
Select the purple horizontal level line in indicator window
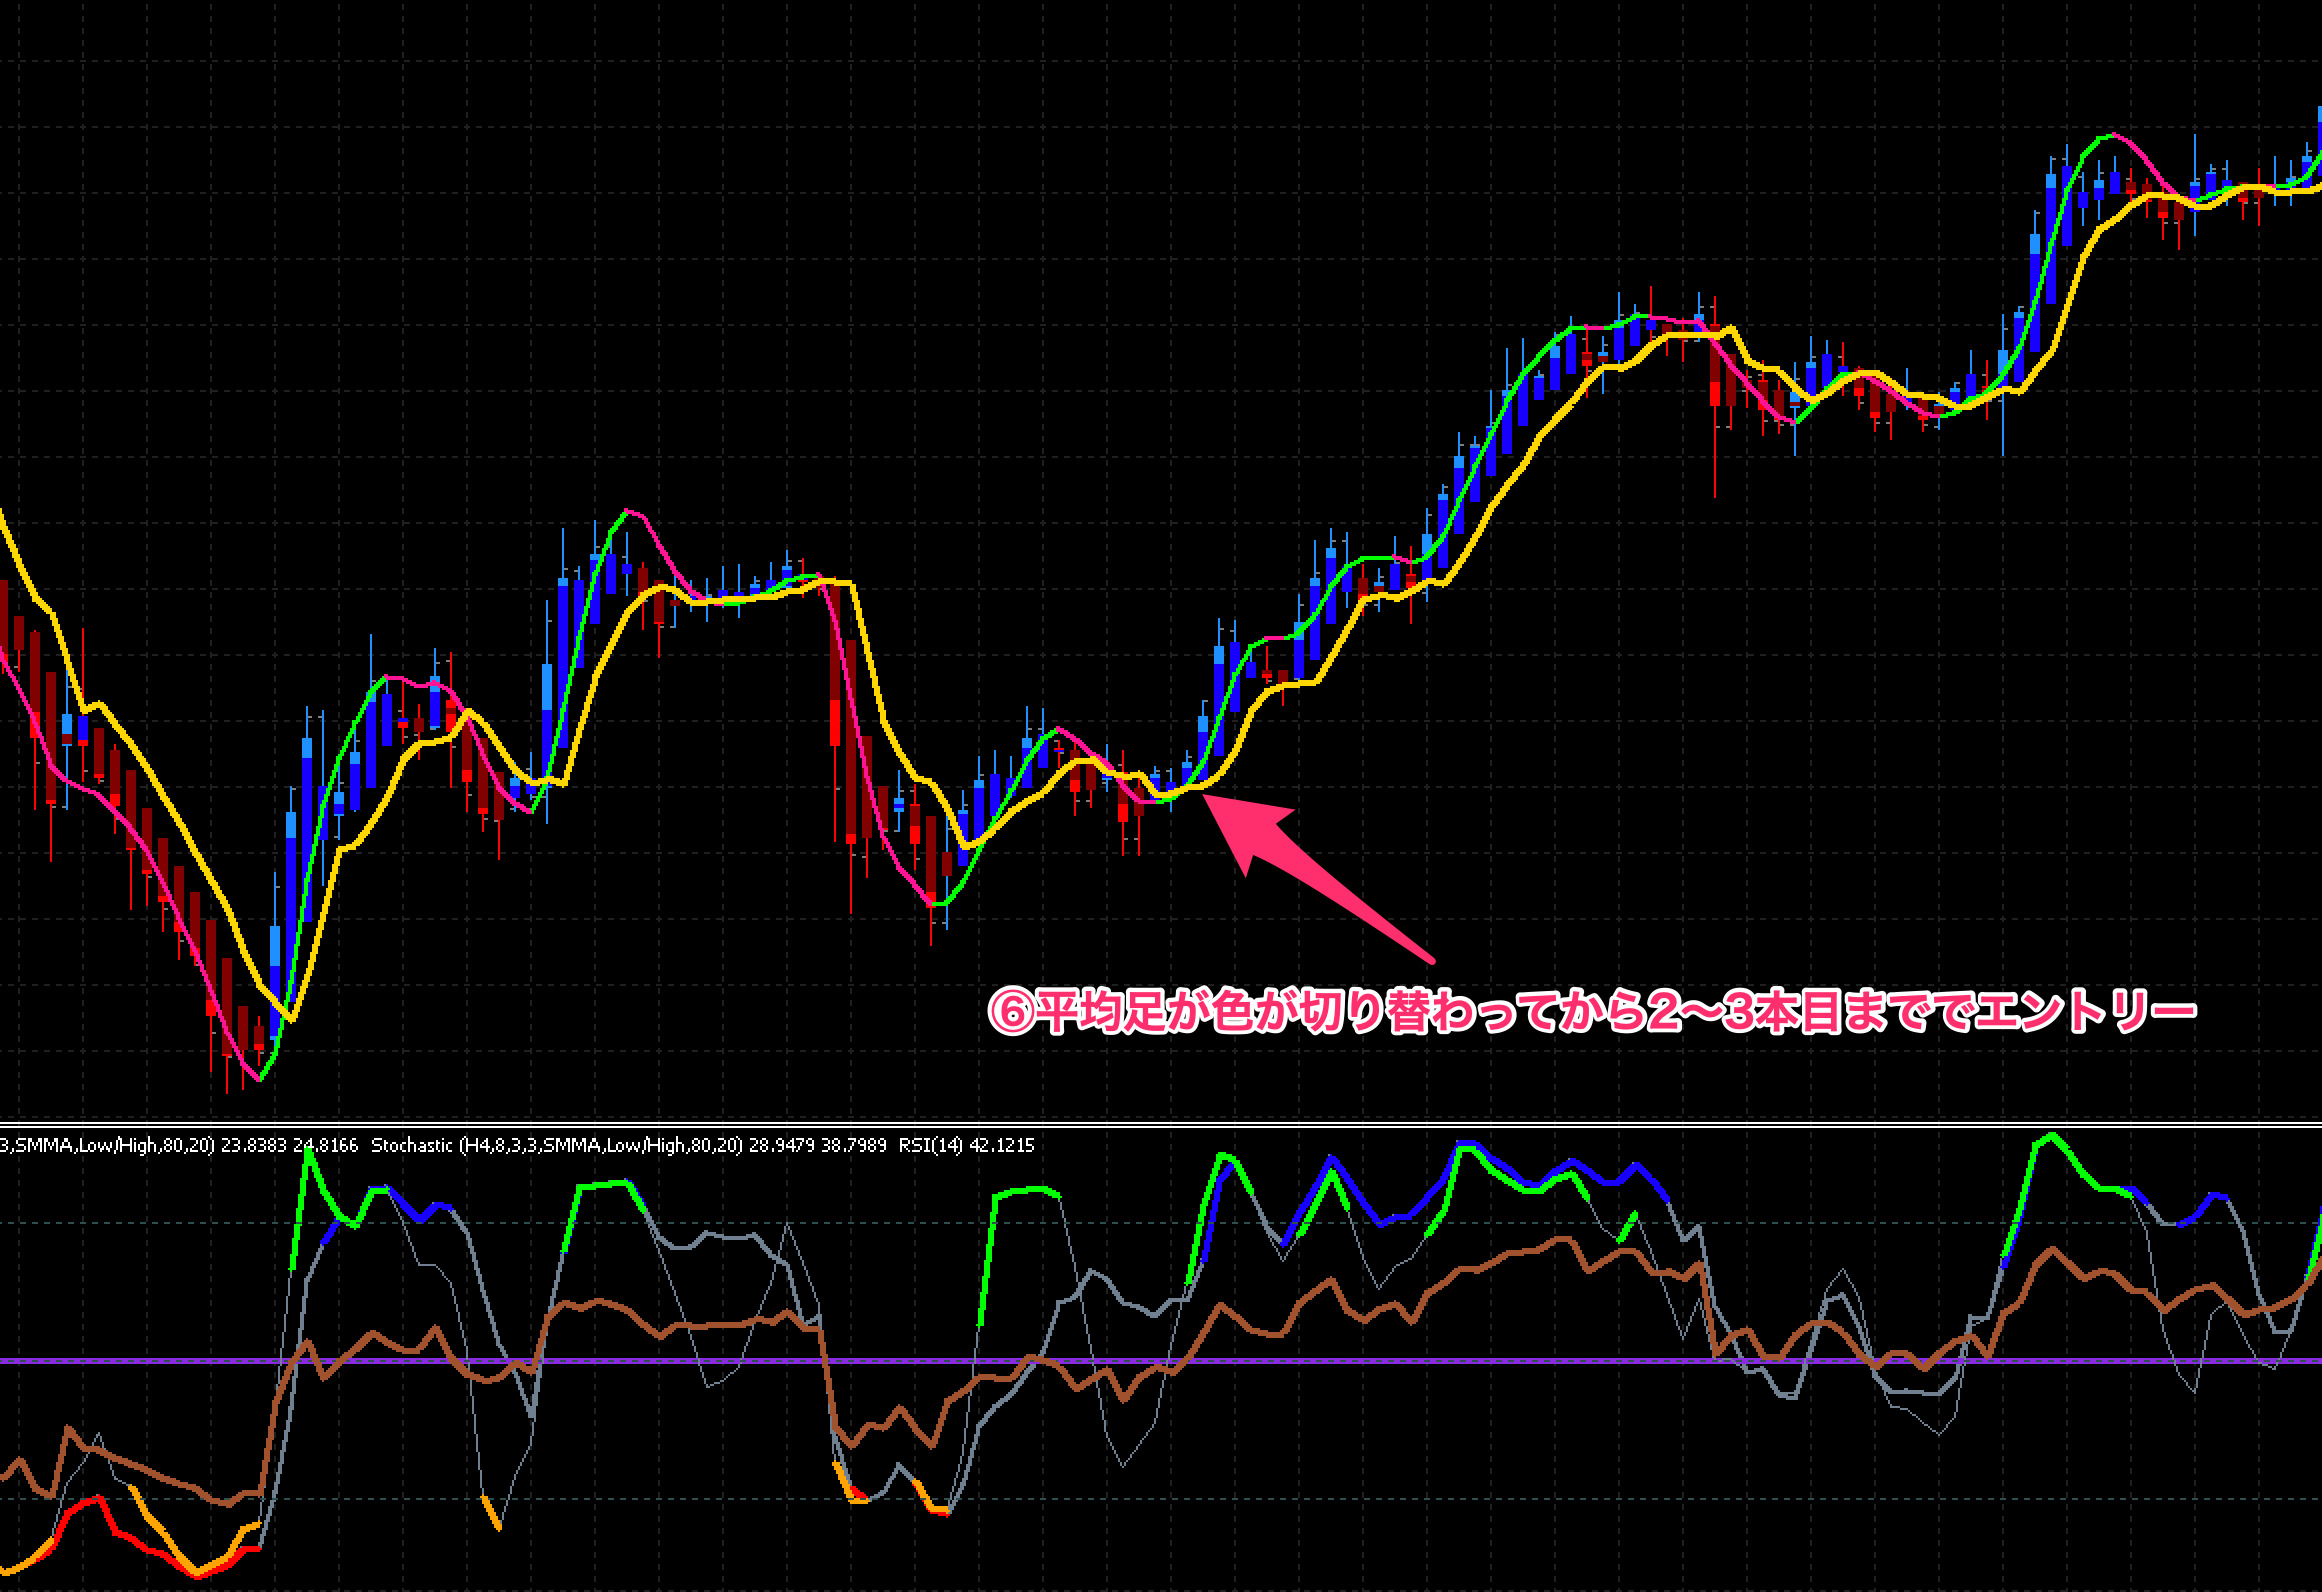(x=1161, y=1360)
